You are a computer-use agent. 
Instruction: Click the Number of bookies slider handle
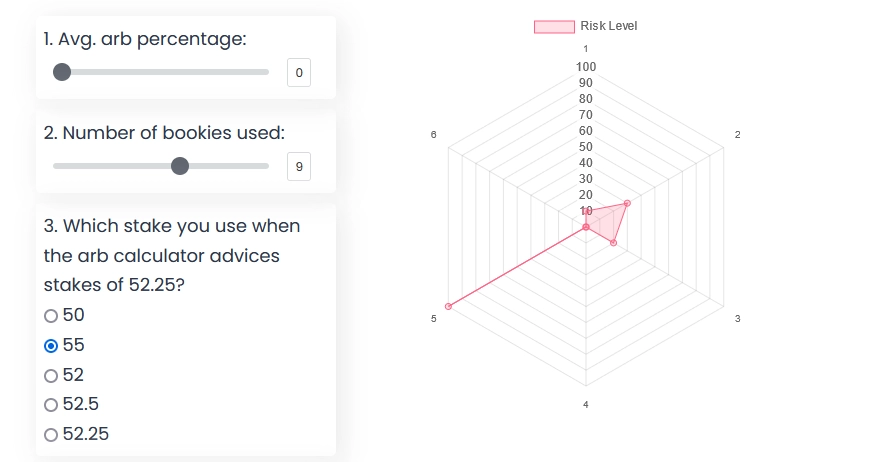(x=180, y=166)
